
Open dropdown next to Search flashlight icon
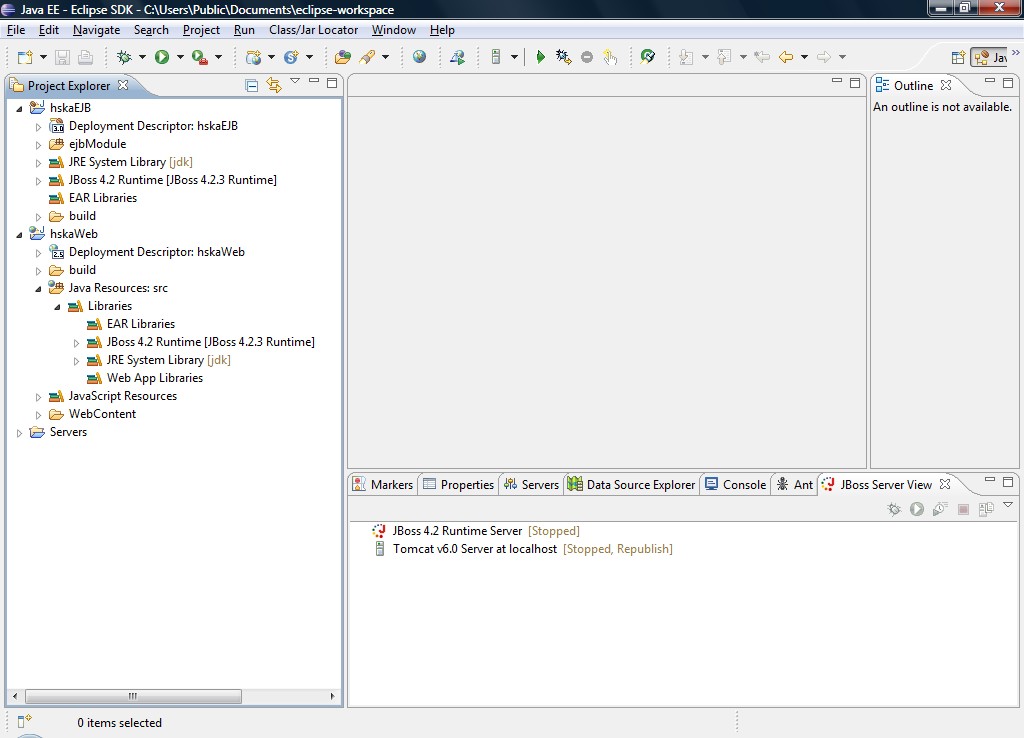click(385, 57)
